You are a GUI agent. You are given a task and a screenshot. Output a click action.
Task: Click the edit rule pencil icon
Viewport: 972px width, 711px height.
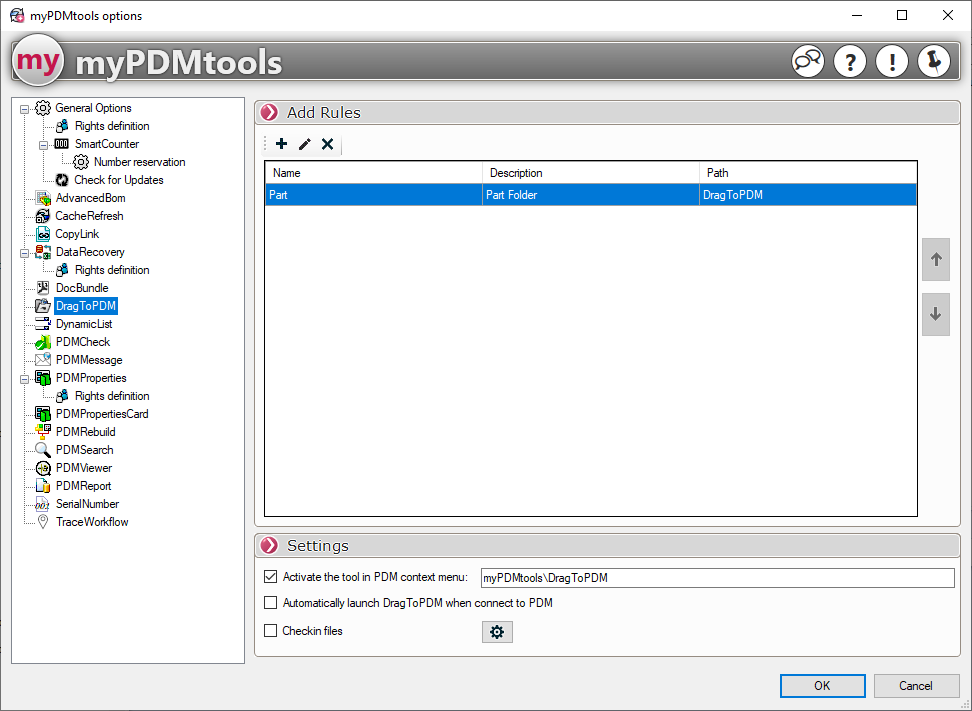point(305,144)
